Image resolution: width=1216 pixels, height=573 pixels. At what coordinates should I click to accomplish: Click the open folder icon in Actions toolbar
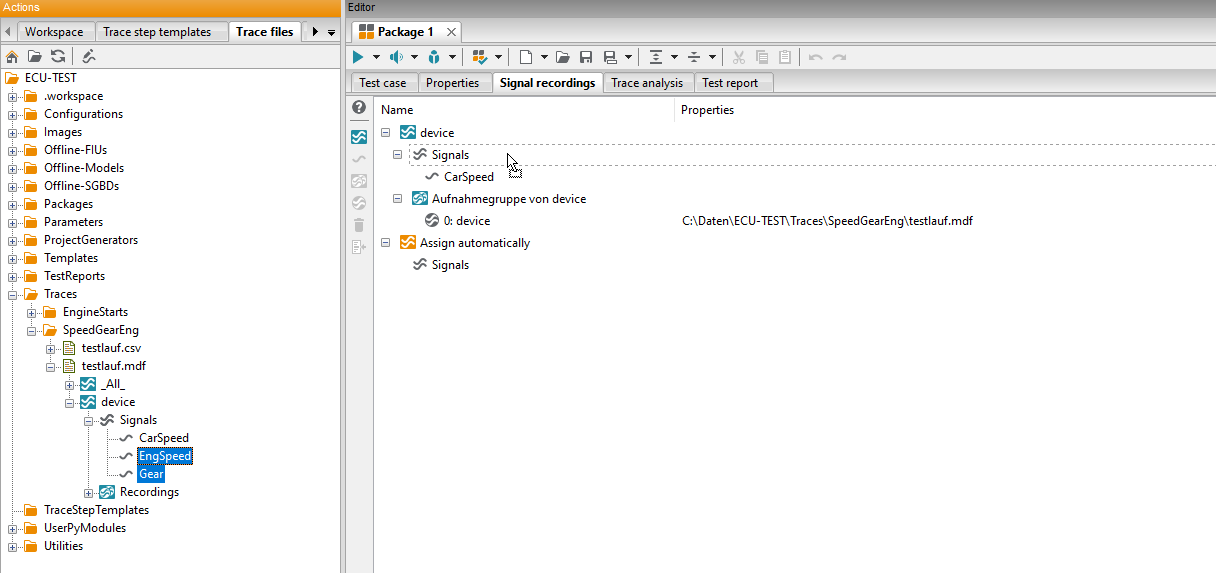35,56
